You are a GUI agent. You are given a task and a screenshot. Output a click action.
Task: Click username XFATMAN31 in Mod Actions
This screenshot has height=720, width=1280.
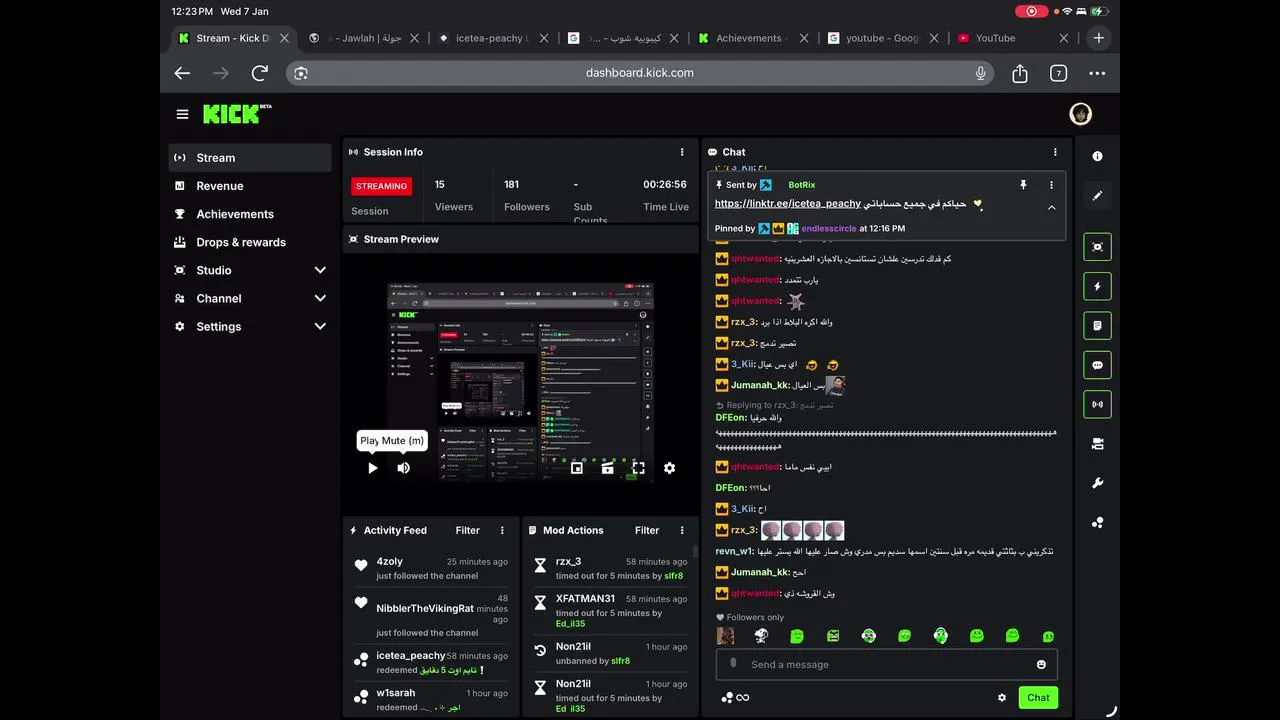[x=585, y=599]
